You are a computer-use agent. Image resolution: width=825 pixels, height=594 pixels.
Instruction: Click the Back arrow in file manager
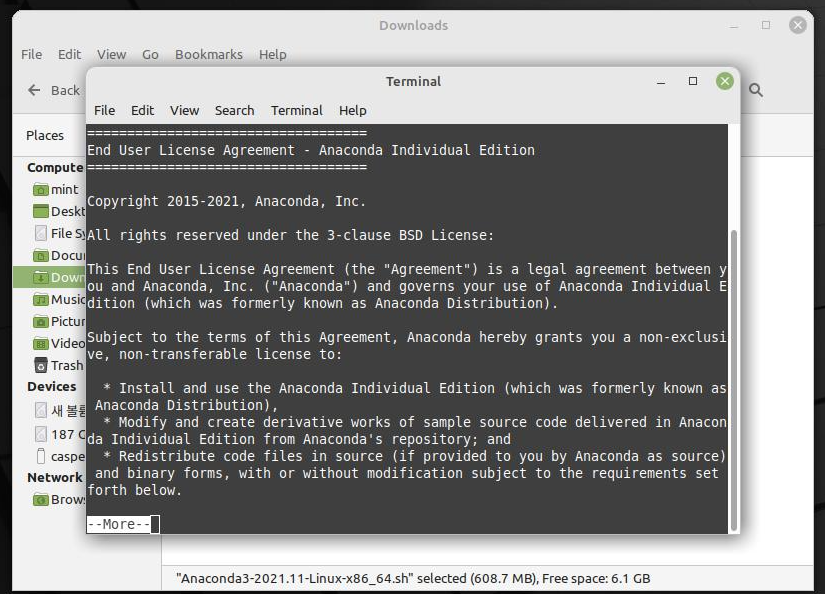(34, 90)
